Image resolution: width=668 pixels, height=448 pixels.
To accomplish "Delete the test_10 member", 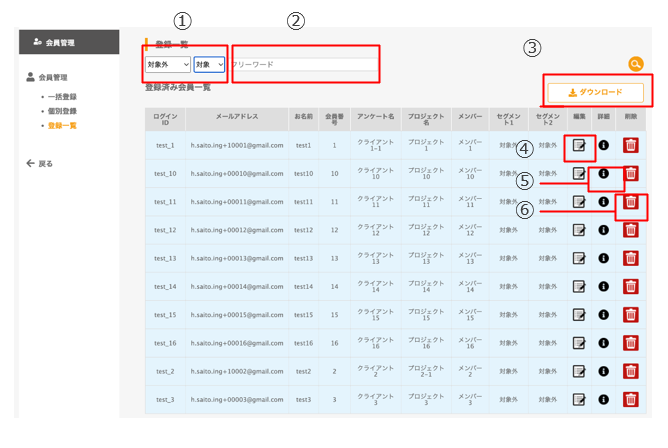I will click(631, 173).
